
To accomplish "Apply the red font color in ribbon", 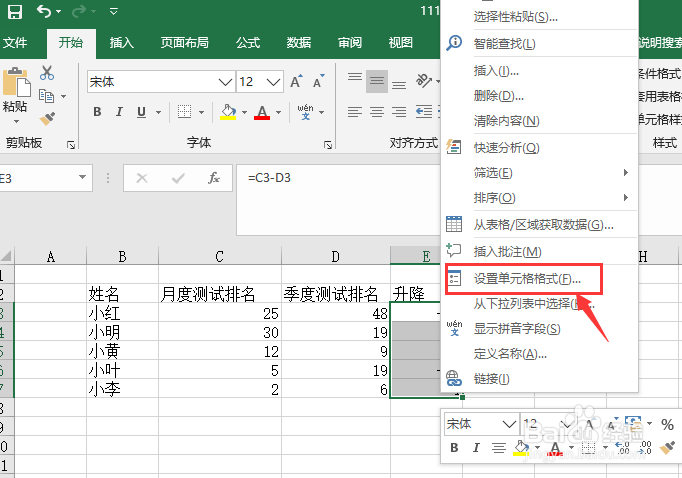I will [262, 112].
